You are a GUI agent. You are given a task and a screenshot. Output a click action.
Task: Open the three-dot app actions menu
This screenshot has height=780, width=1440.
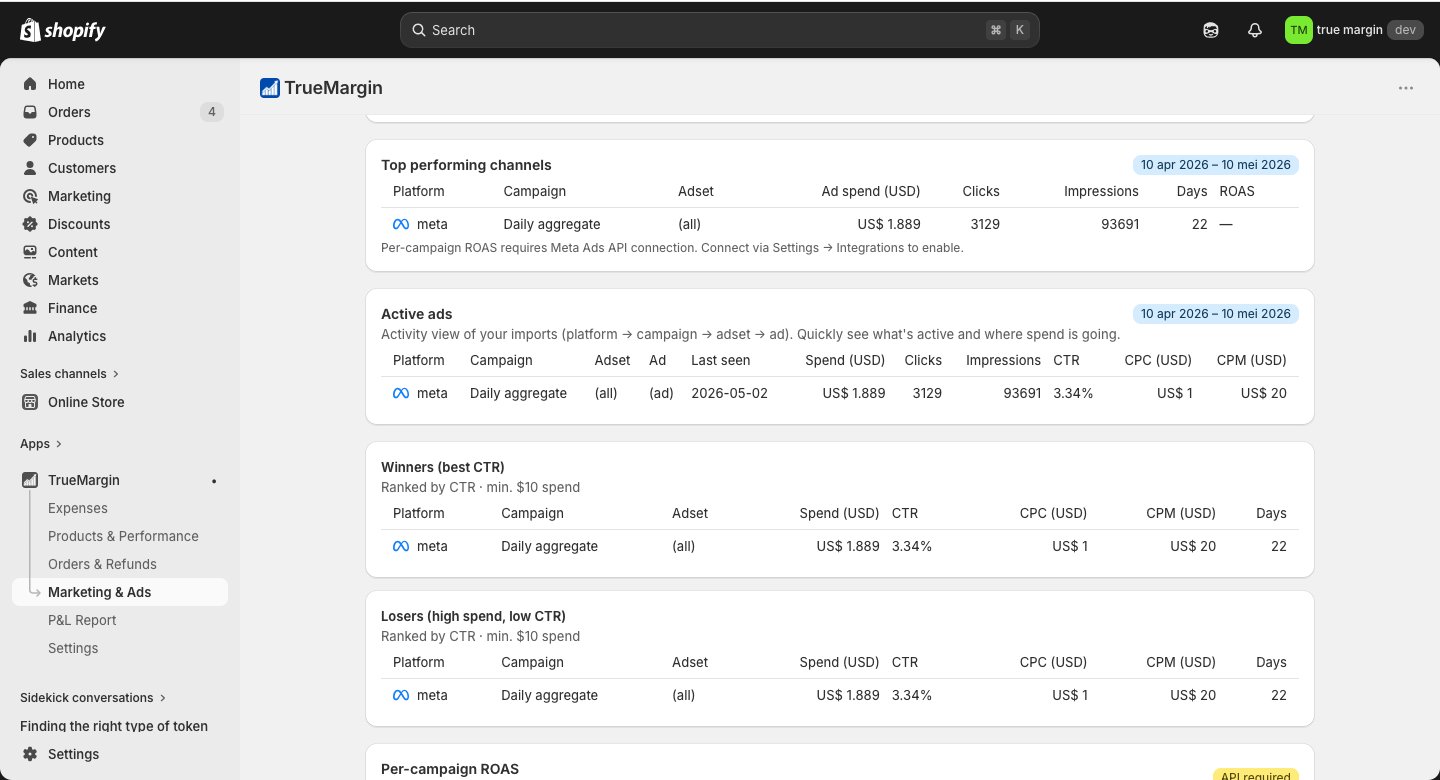tap(1406, 88)
